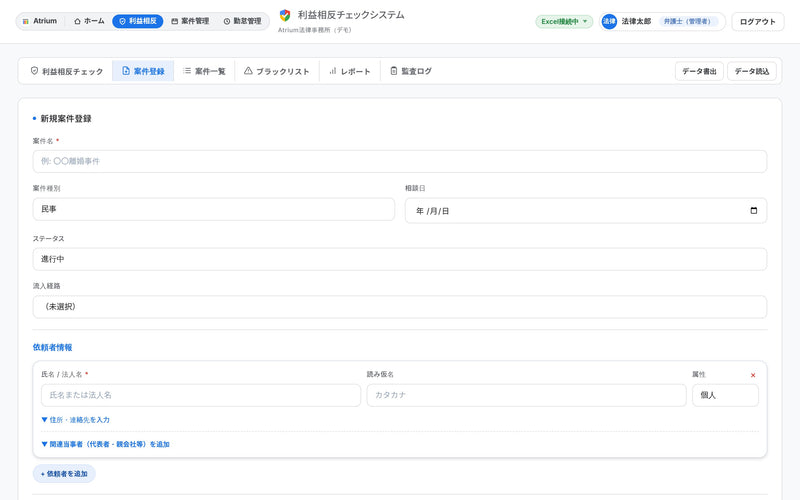Switch to the 案件登録 tab
Image resolution: width=800 pixels, height=500 pixels.
click(143, 71)
